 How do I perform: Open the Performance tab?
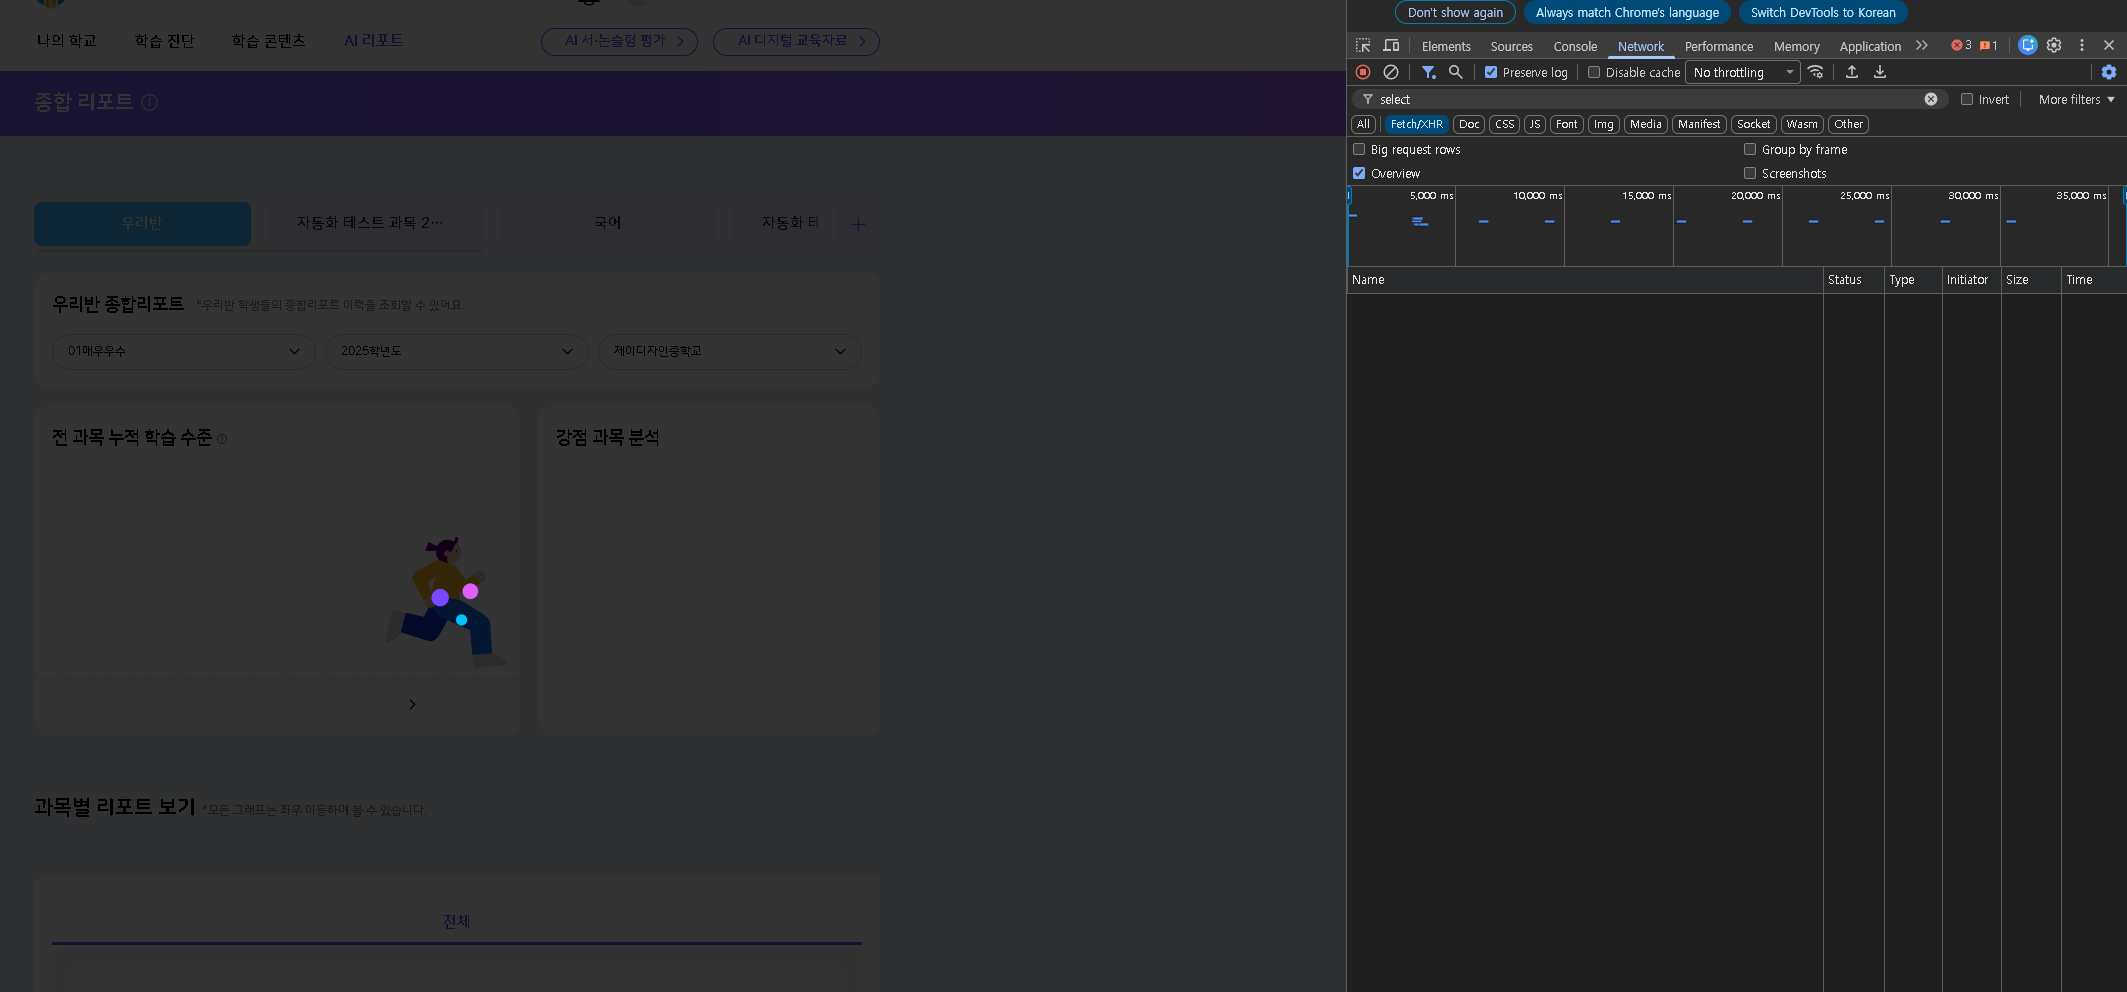pos(1718,46)
